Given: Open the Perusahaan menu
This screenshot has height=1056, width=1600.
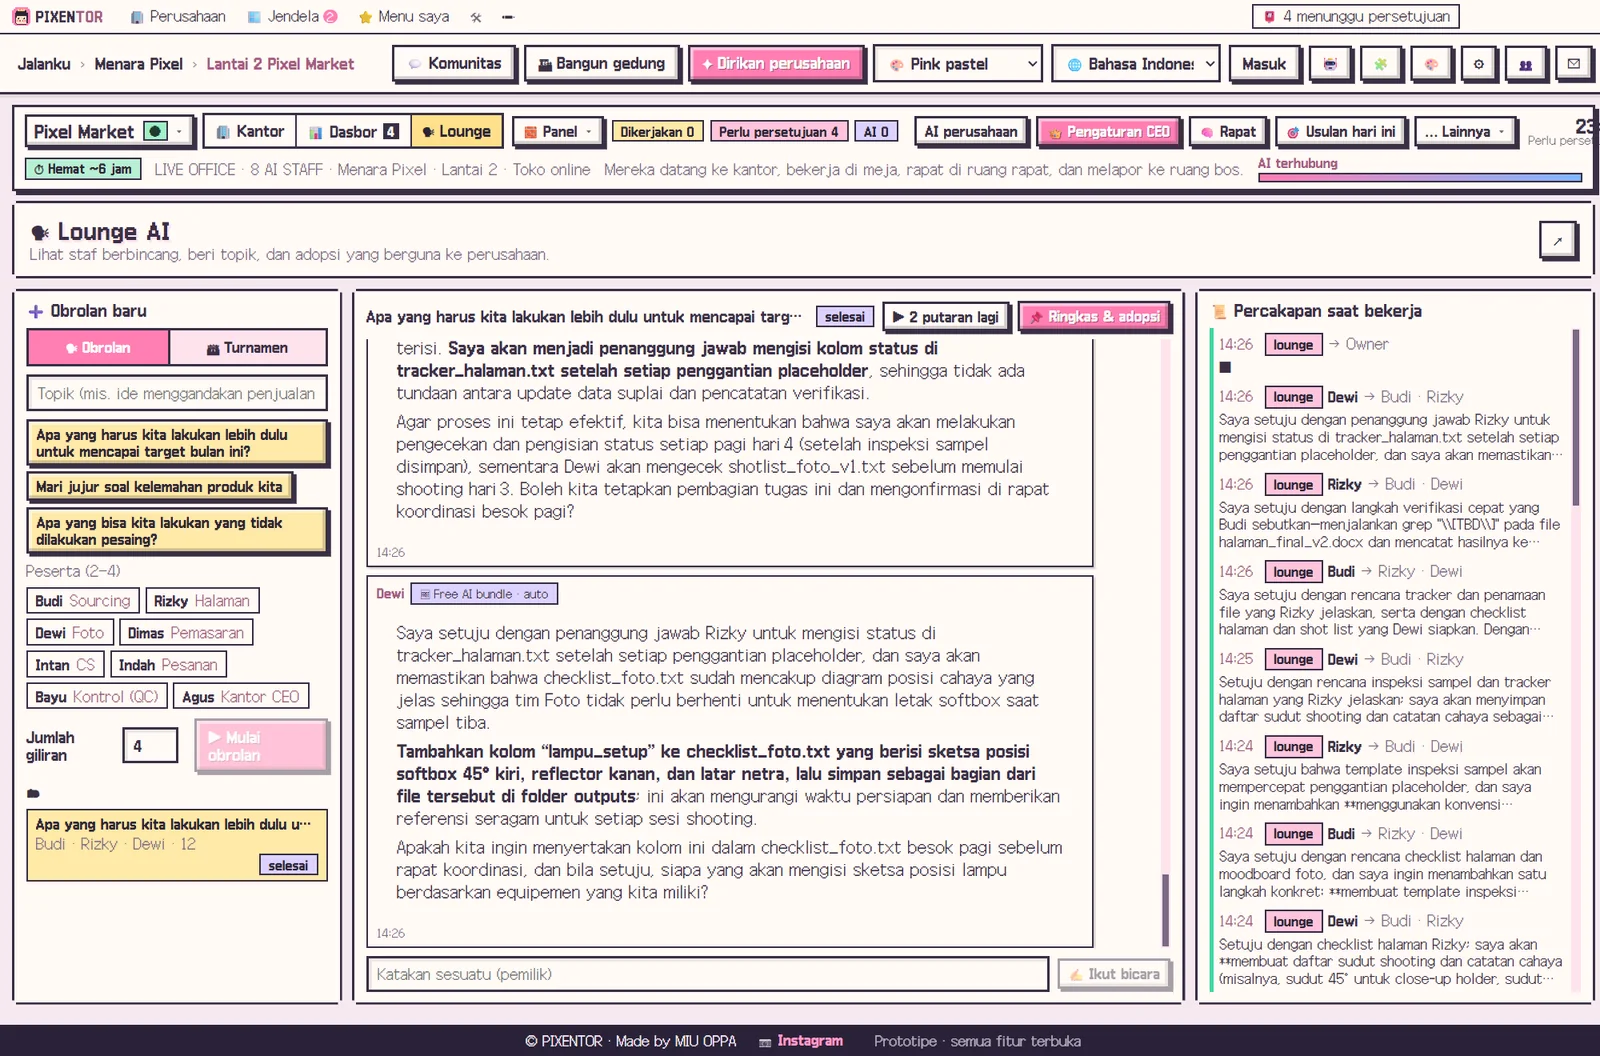Looking at the screenshot, I should (178, 17).
